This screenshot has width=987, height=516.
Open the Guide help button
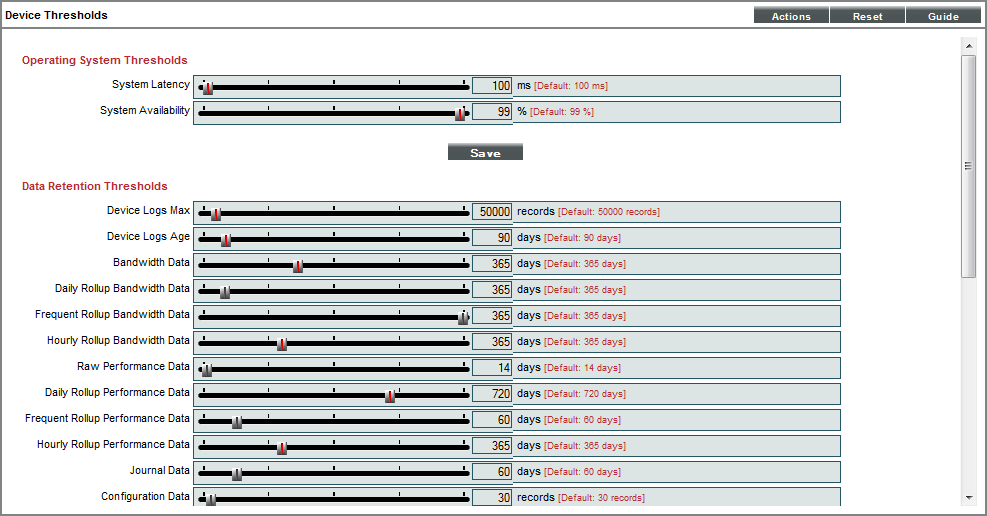[943, 16]
